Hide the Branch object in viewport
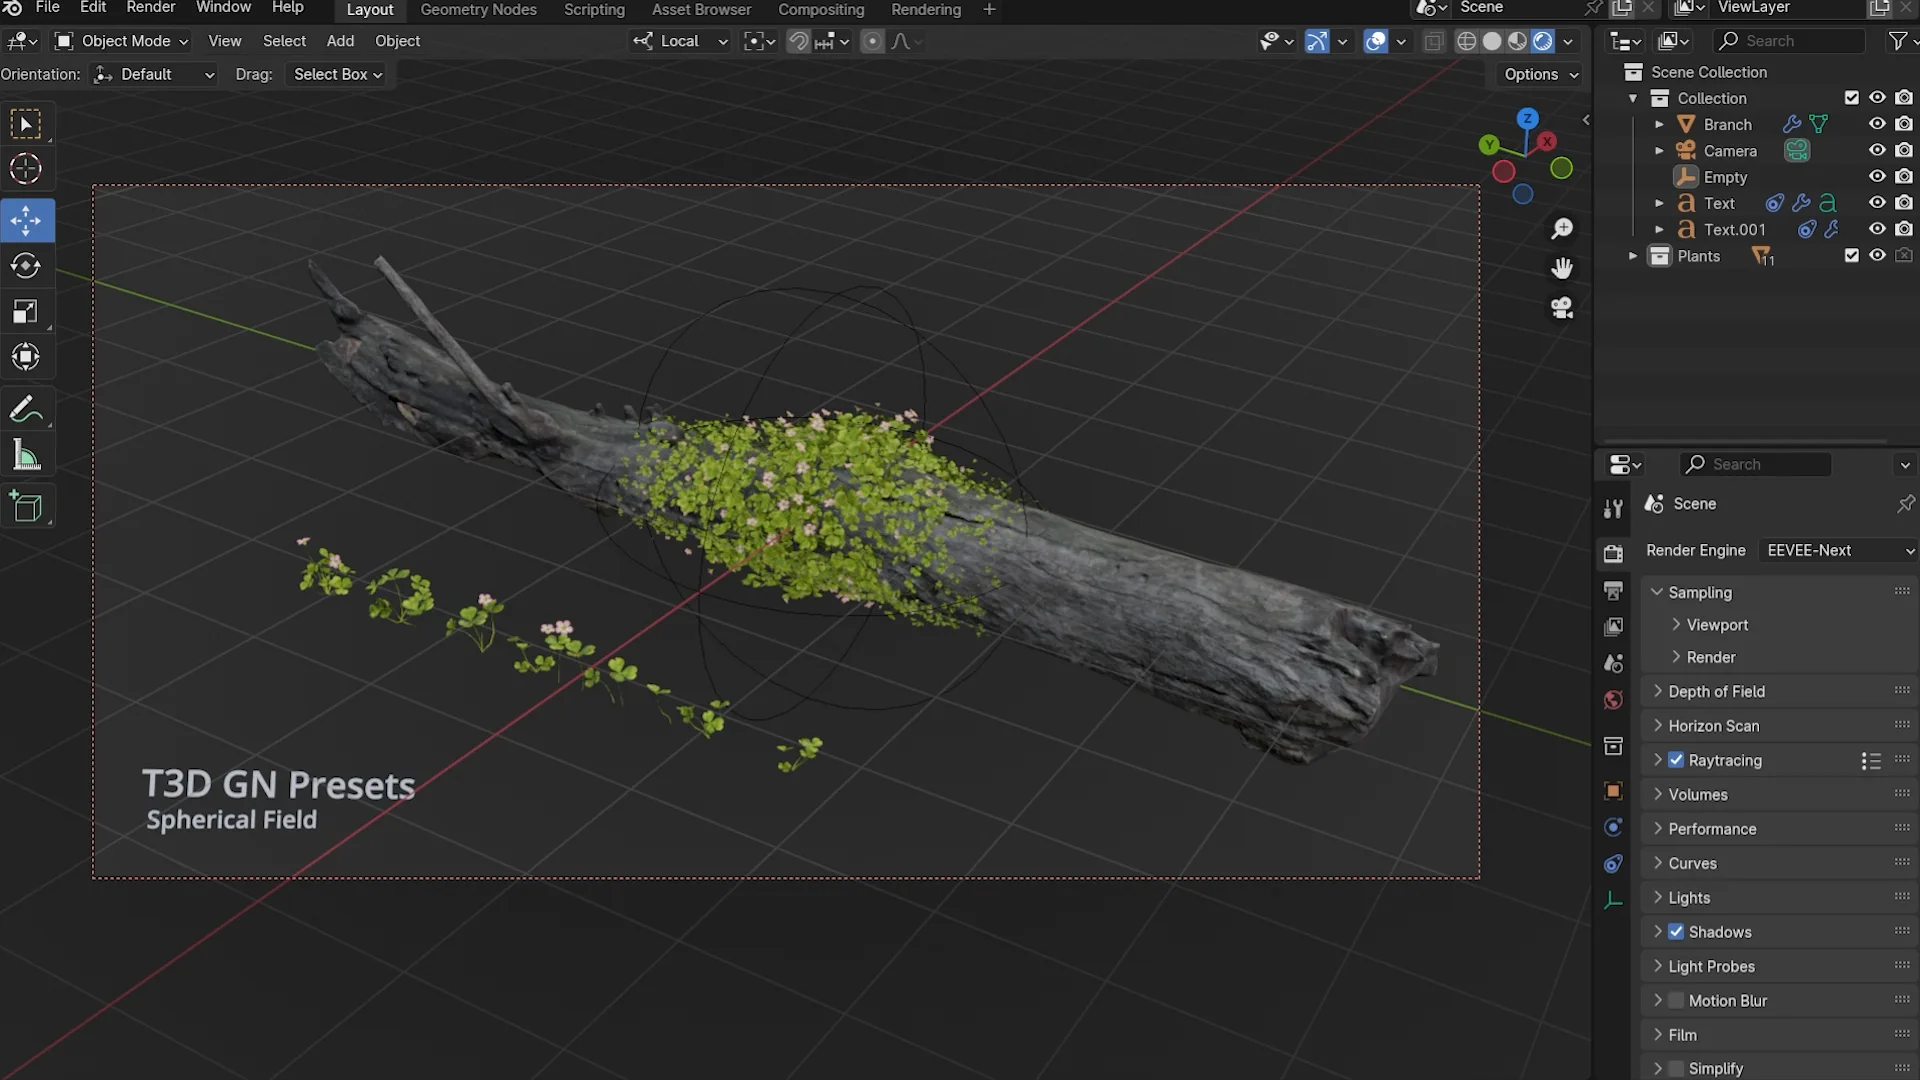Viewport: 1920px width, 1080px height. pyautogui.click(x=1877, y=124)
